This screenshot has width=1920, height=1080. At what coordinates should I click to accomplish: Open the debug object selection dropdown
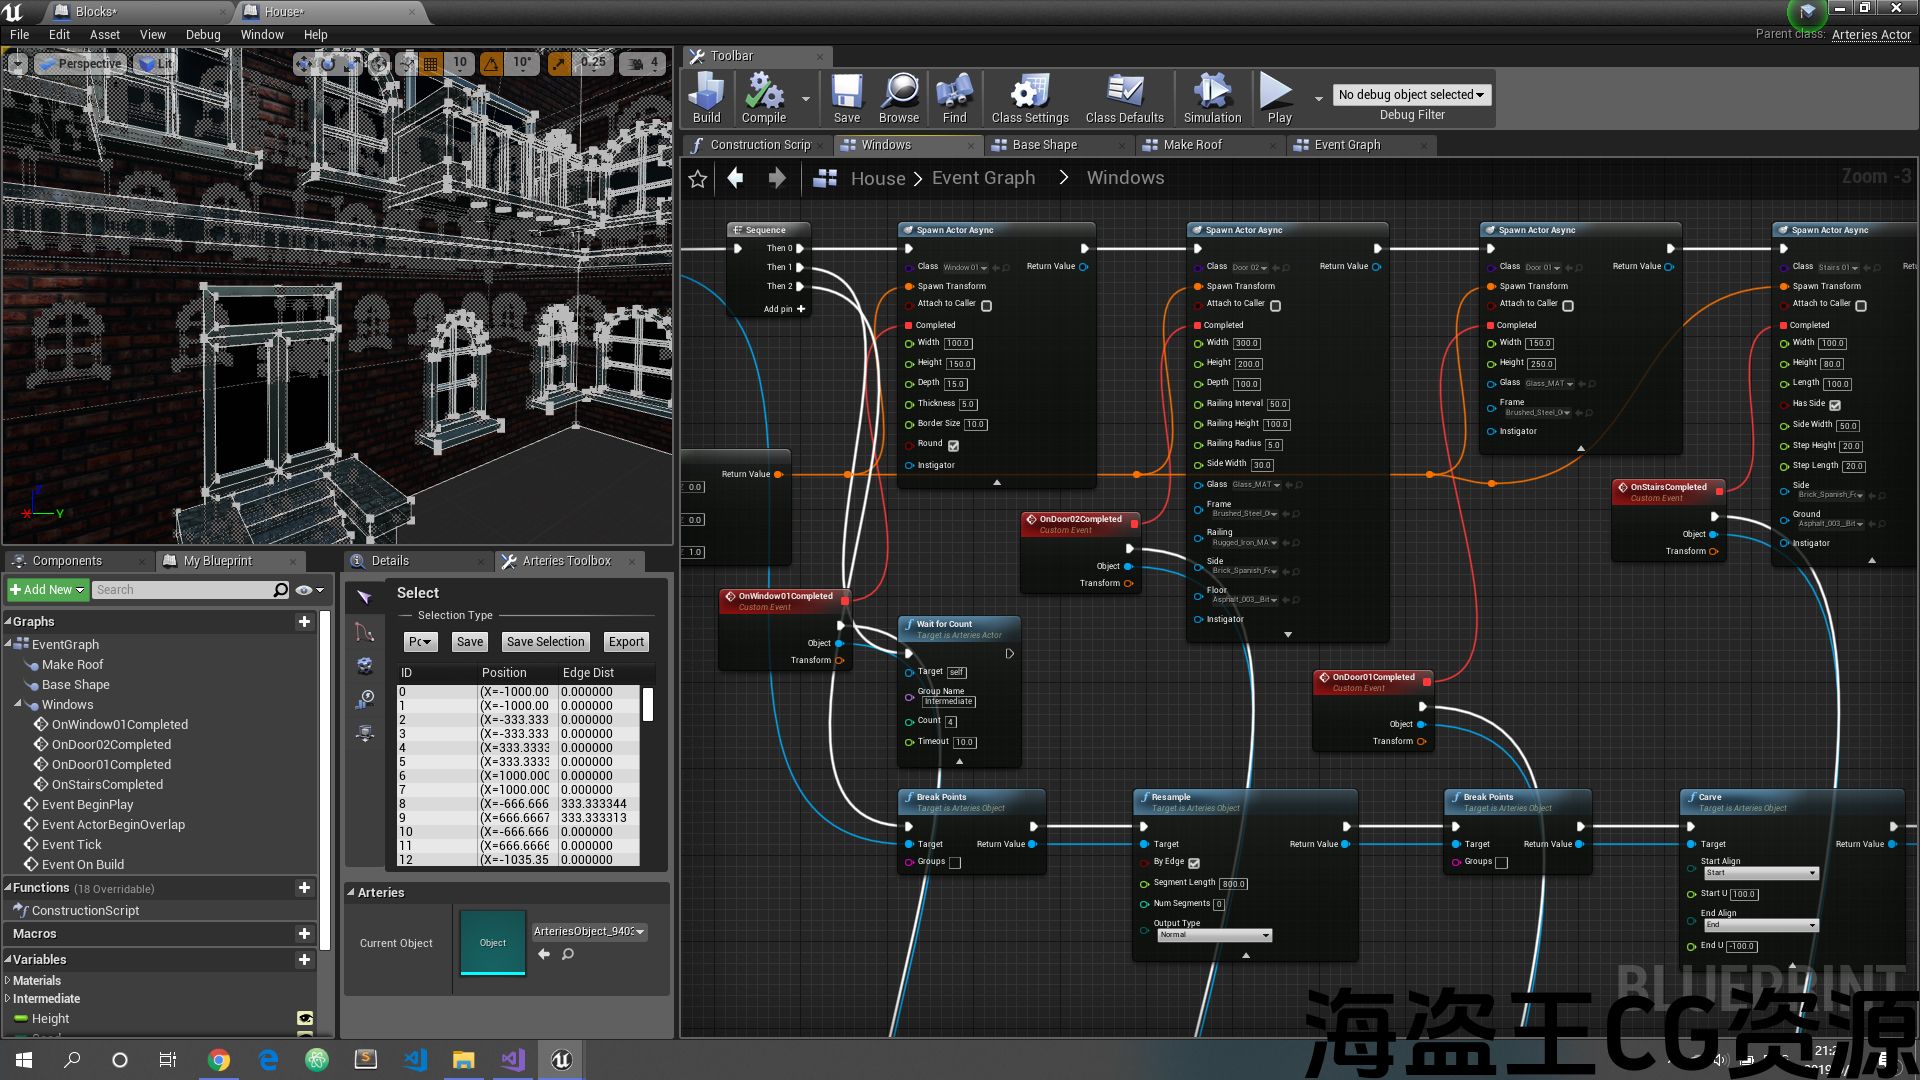click(1411, 94)
